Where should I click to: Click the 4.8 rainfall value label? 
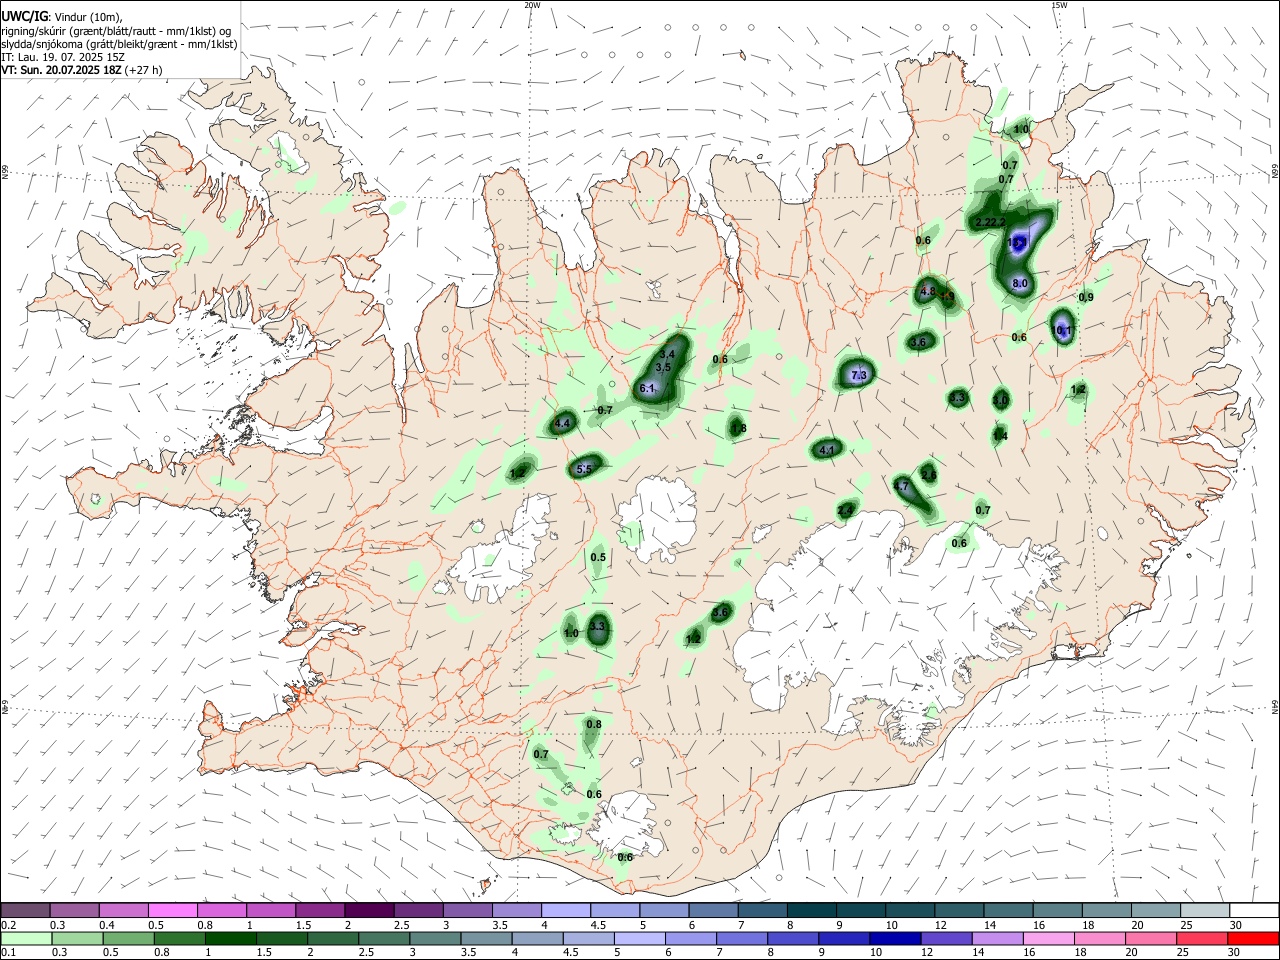[927, 292]
